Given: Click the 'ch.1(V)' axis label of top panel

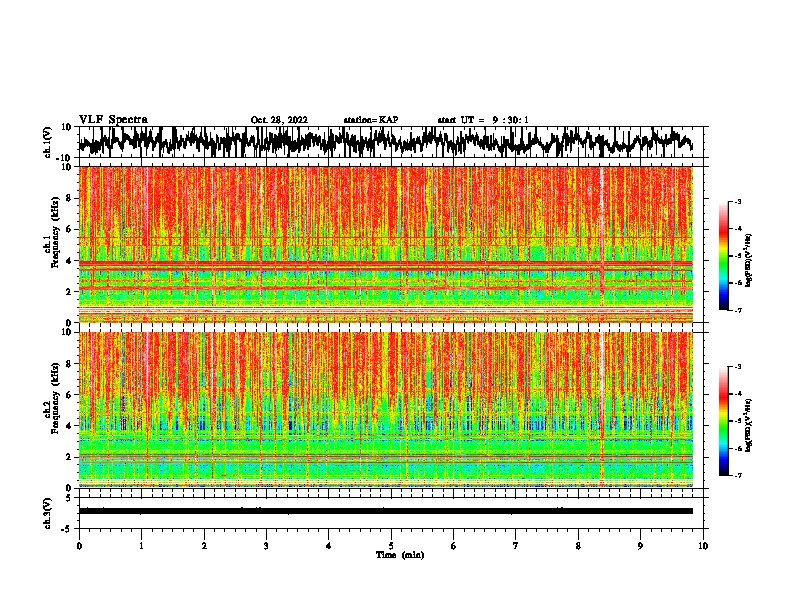Looking at the screenshot, I should point(48,142).
